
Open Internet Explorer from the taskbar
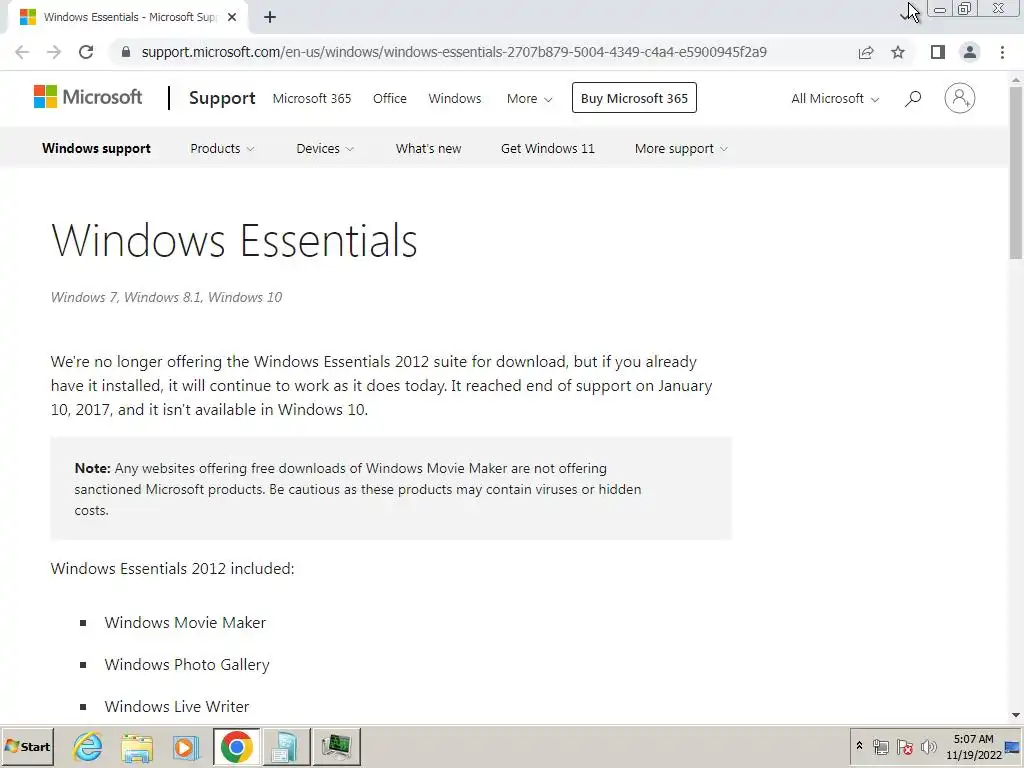88,746
